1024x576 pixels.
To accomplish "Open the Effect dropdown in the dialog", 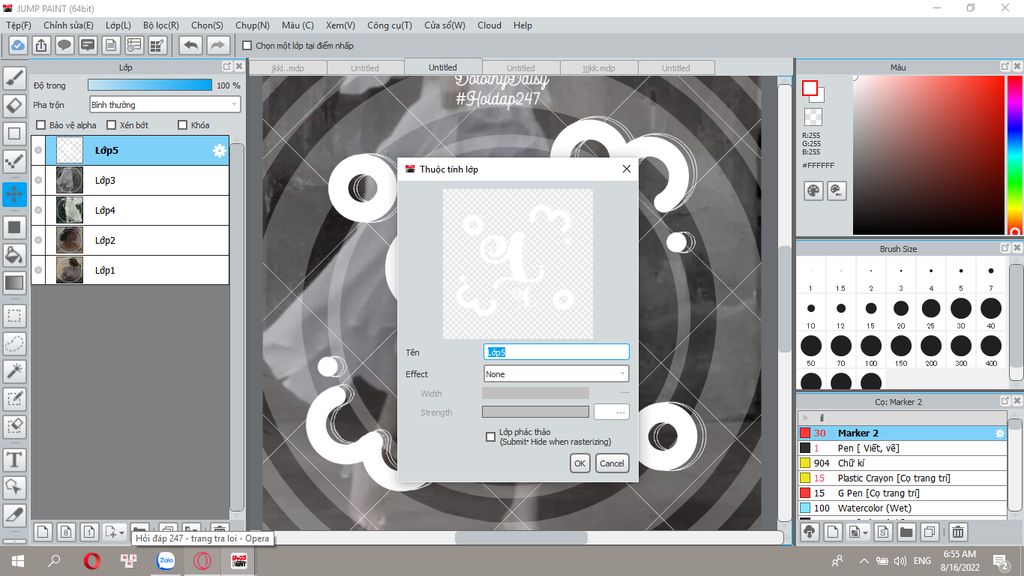I will [x=556, y=374].
